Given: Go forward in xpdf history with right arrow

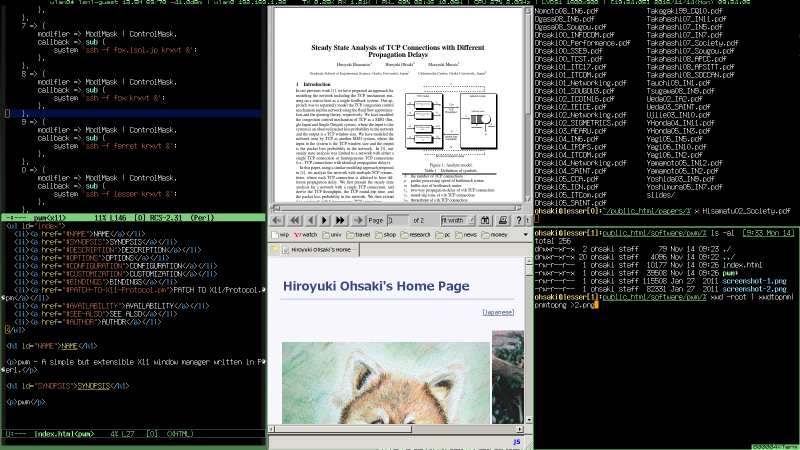Looking at the screenshot, I should (x=358, y=220).
